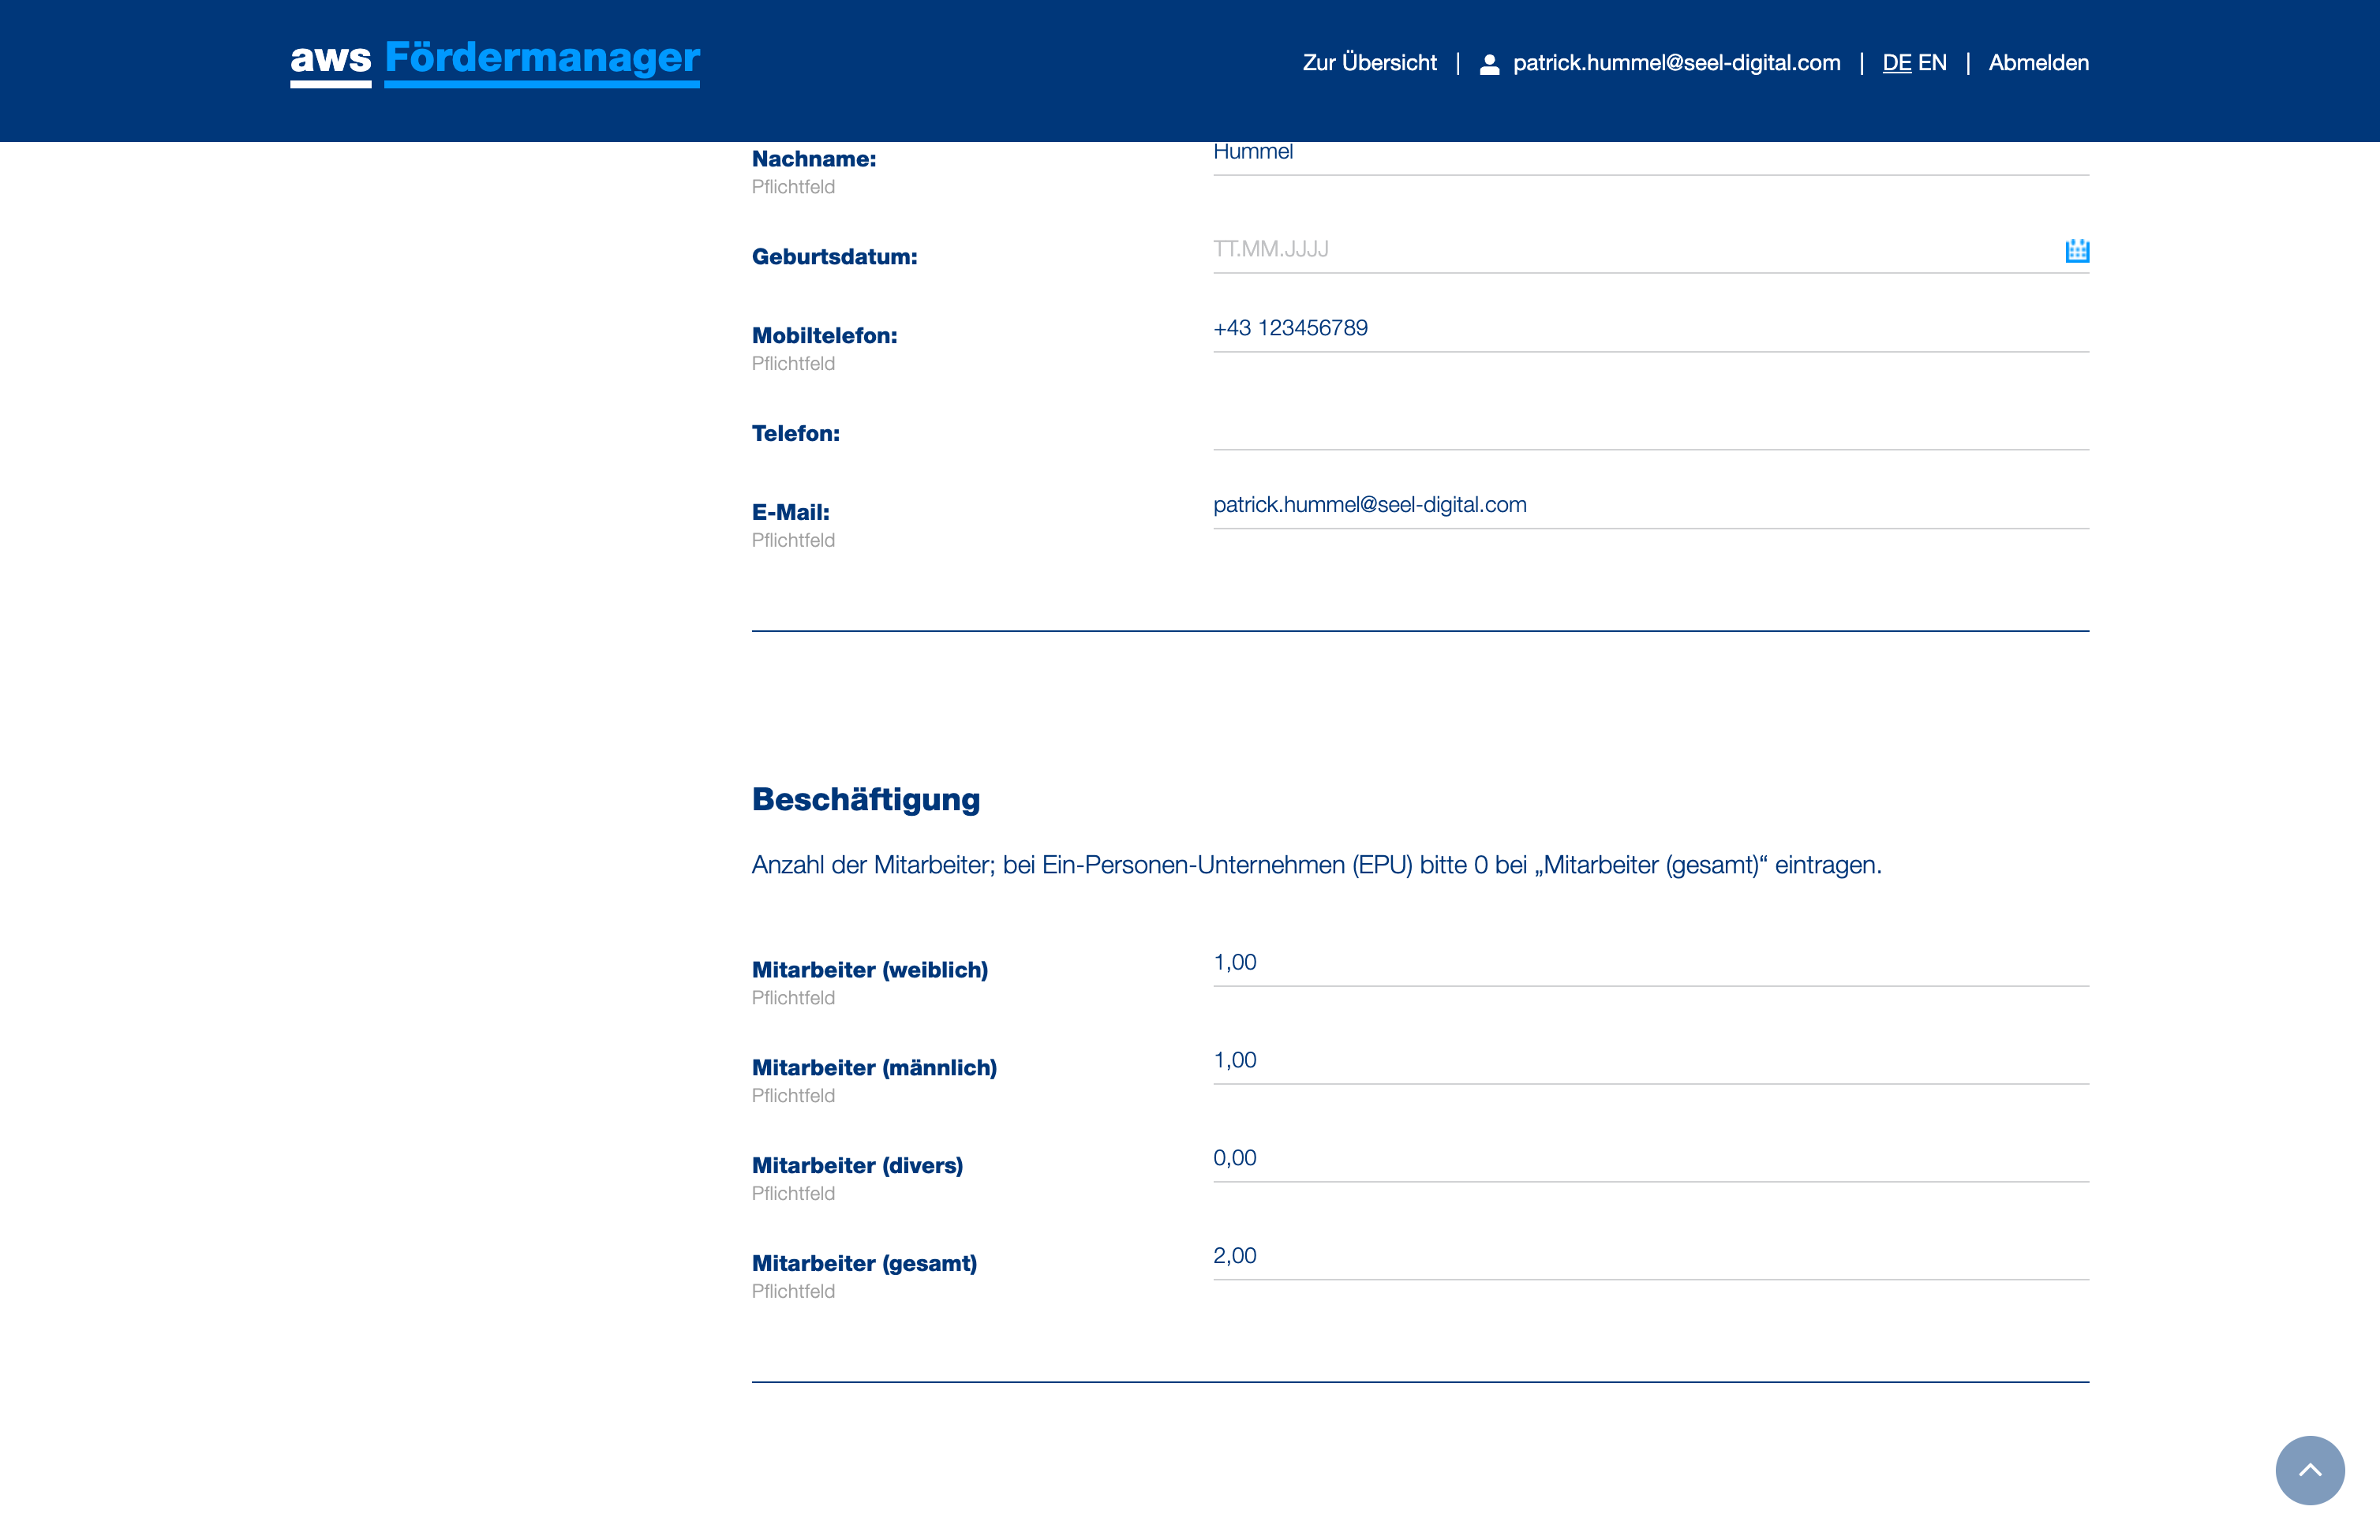Click the Mobiltelefon label
Screen dimensions: 2380x1540
tap(825, 336)
